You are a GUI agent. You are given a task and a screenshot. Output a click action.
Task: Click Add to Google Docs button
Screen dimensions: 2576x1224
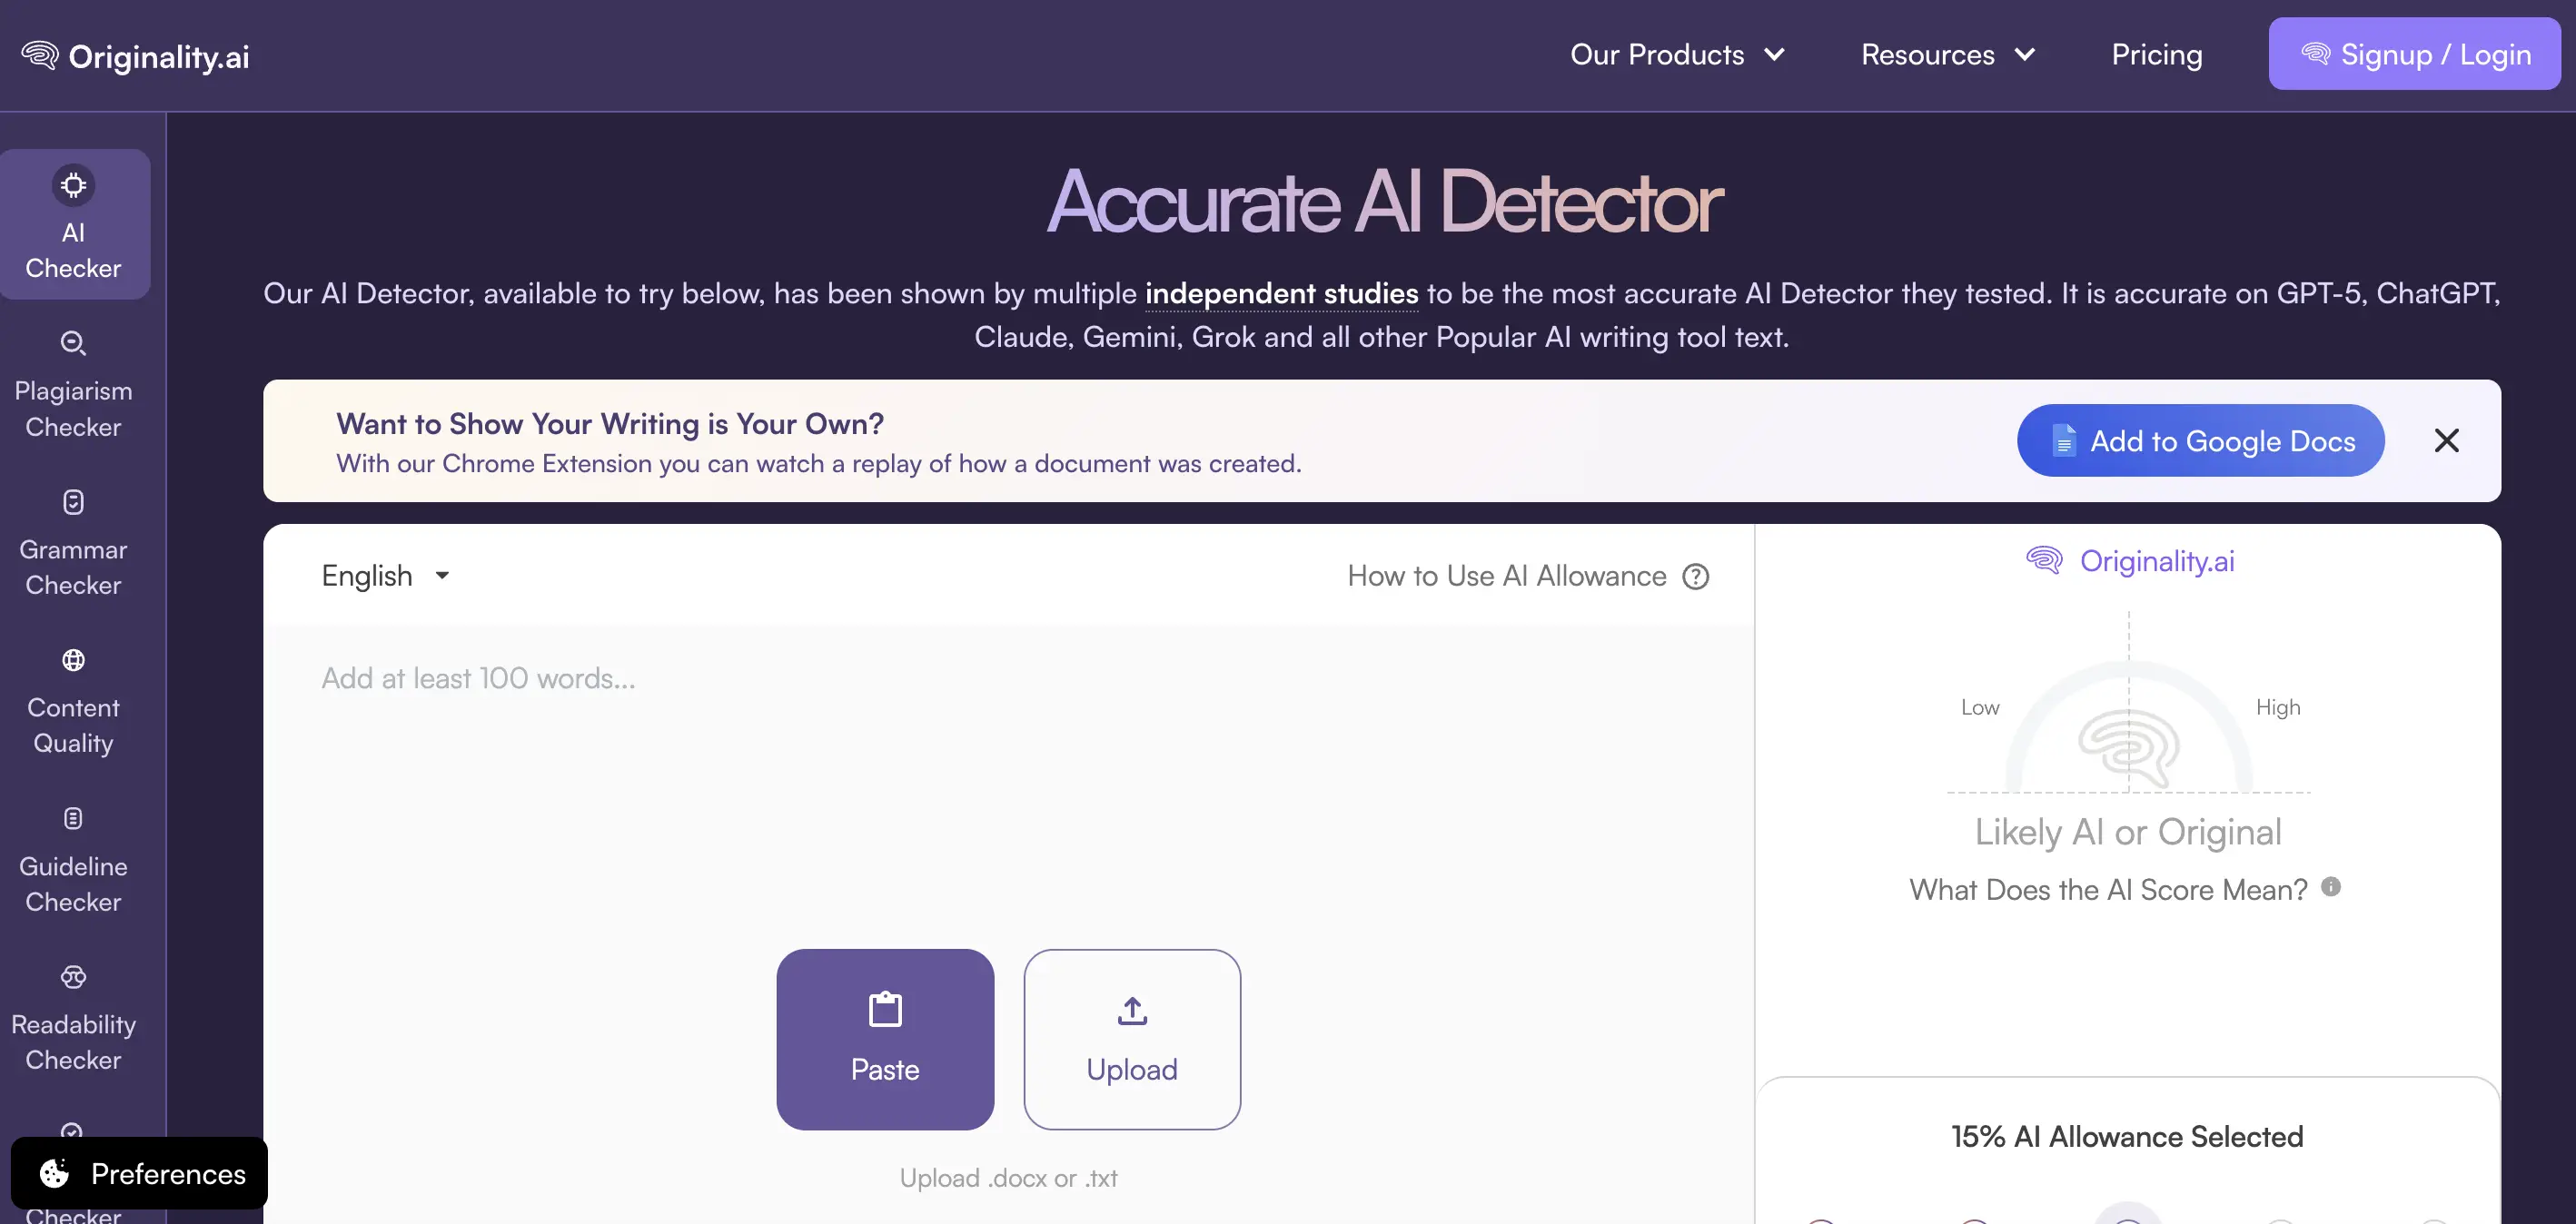[x=2200, y=440]
